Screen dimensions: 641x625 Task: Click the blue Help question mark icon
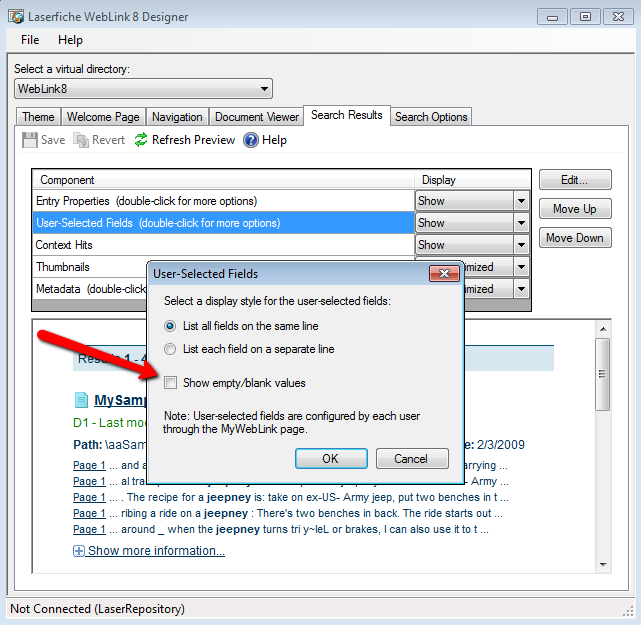pos(251,140)
